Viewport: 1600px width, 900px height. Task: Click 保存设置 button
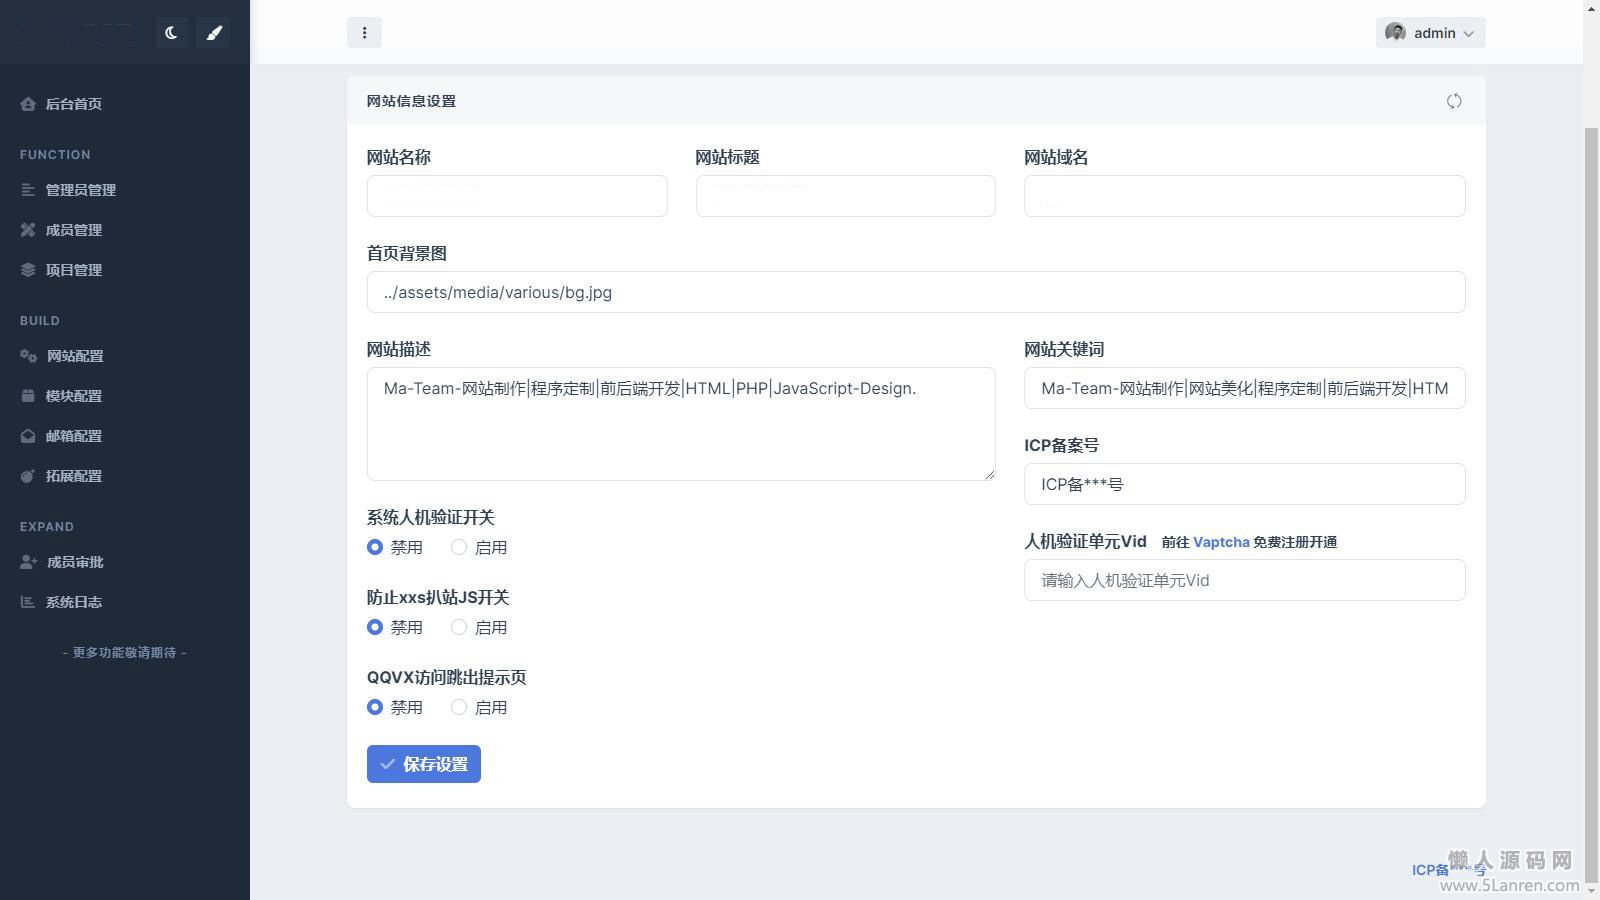click(x=423, y=764)
